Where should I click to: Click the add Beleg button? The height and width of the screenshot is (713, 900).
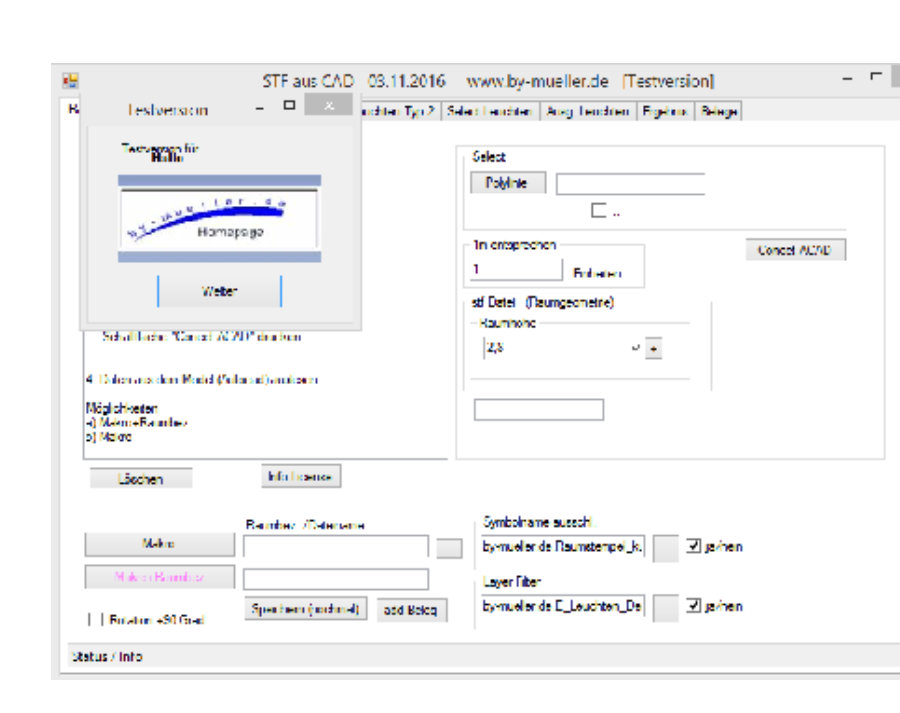click(x=411, y=610)
